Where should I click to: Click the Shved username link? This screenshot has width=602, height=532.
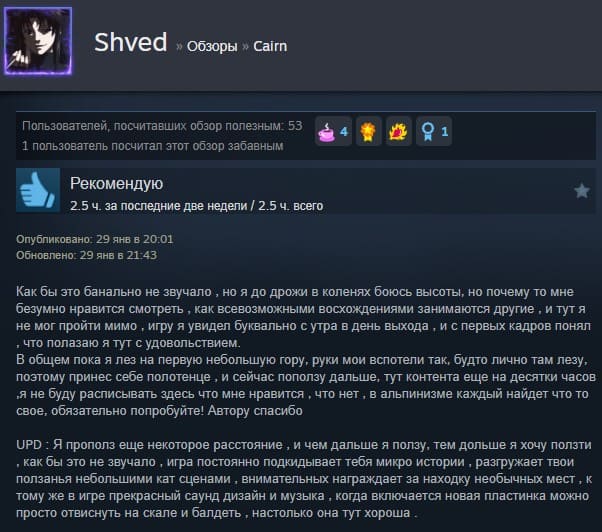[x=131, y=42]
